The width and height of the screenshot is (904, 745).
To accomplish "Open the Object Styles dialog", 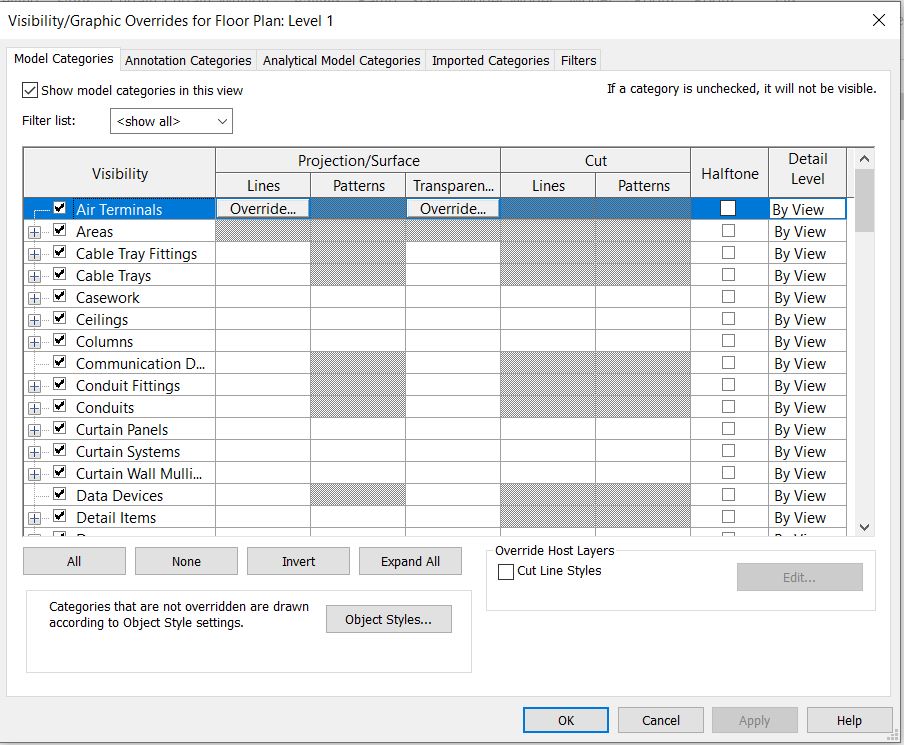I will (x=388, y=618).
